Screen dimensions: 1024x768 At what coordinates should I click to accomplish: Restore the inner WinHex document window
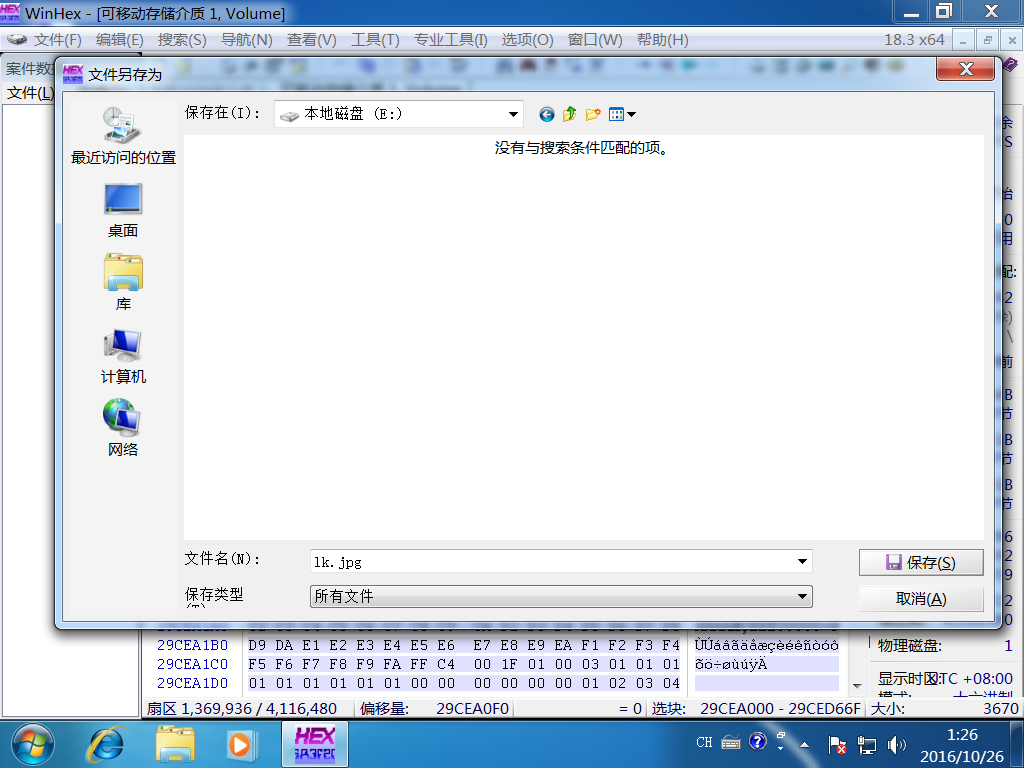(x=987, y=40)
